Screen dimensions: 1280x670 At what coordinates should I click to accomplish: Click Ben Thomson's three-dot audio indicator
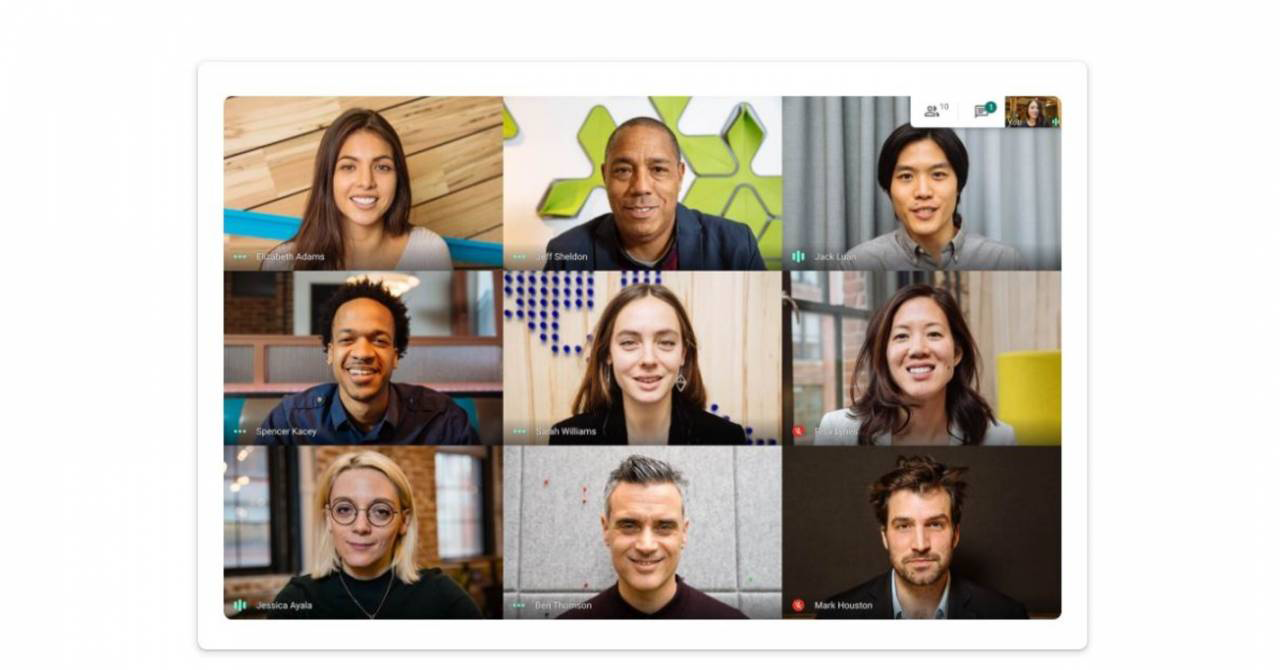pos(519,605)
